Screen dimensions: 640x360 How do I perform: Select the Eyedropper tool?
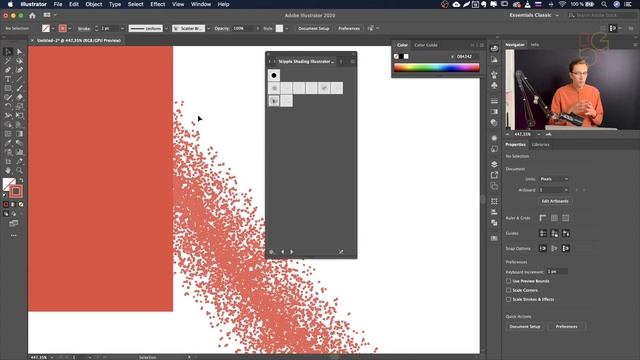(x=8, y=143)
